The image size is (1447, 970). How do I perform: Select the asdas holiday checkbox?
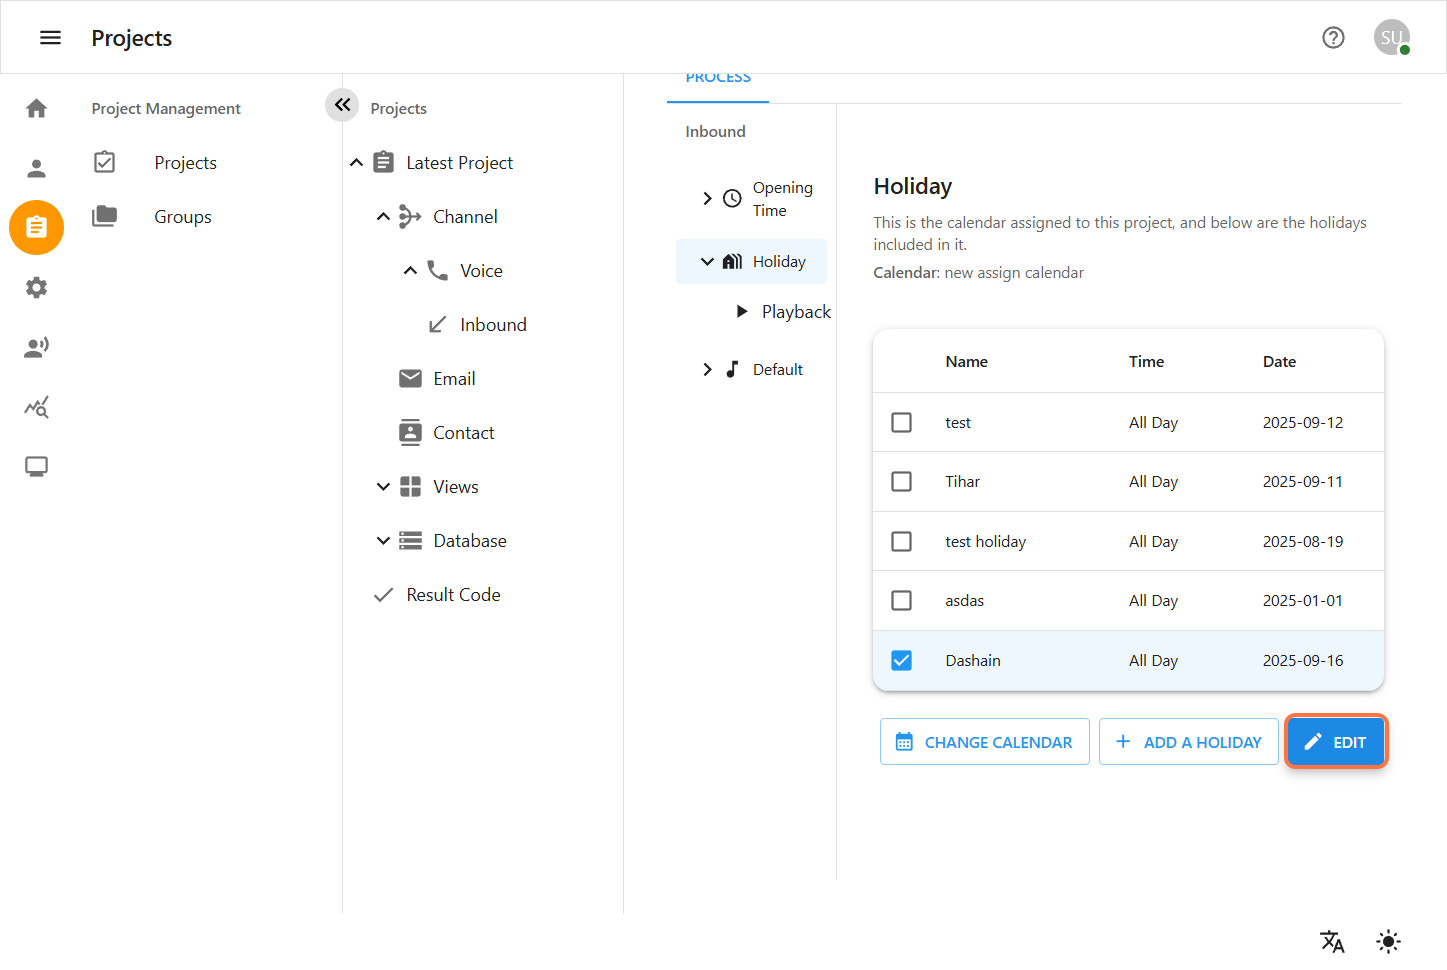pos(901,601)
